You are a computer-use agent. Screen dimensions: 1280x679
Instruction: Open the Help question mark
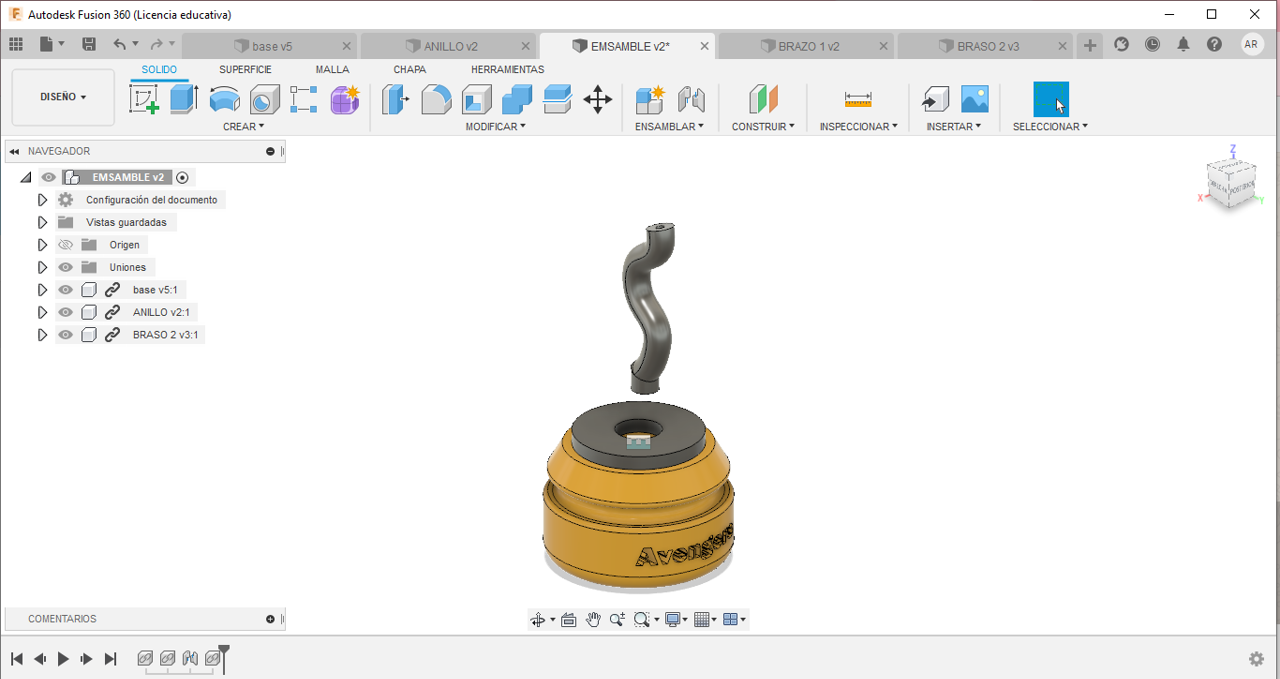click(1214, 44)
